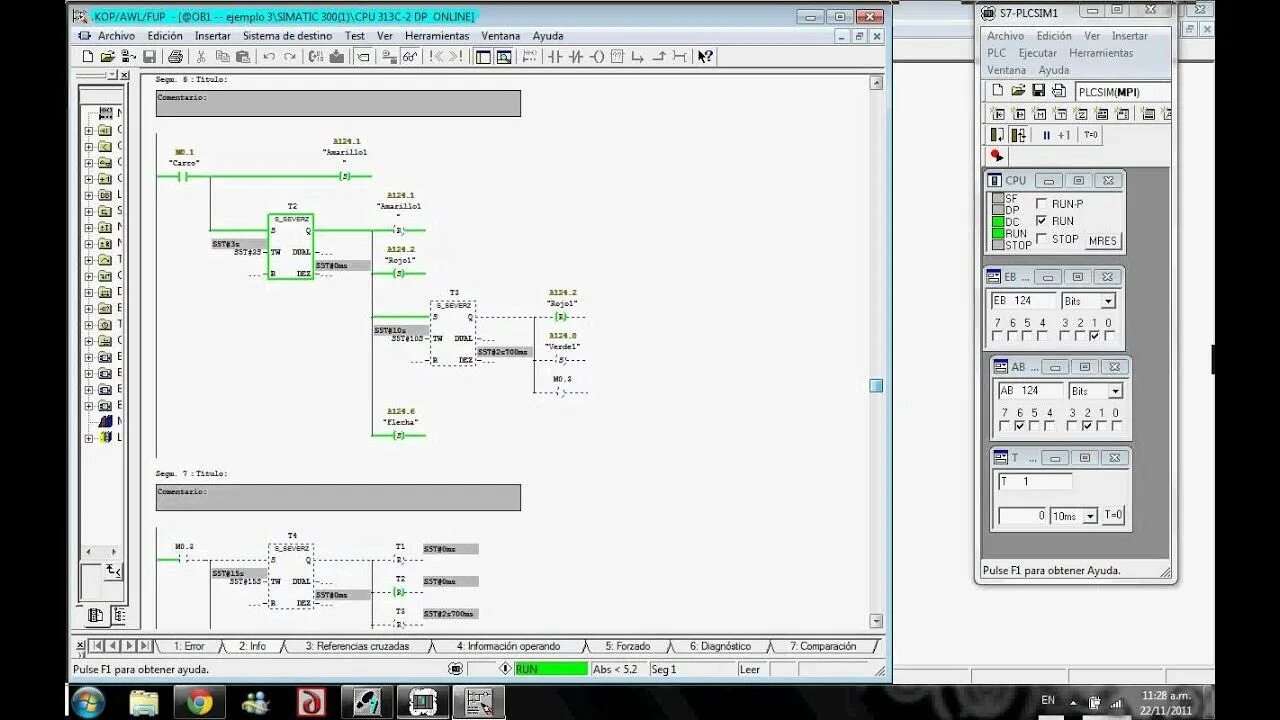The height and width of the screenshot is (720, 1280).
Task: Click the Undo arrow in KOP toolbar
Action: 269,57
